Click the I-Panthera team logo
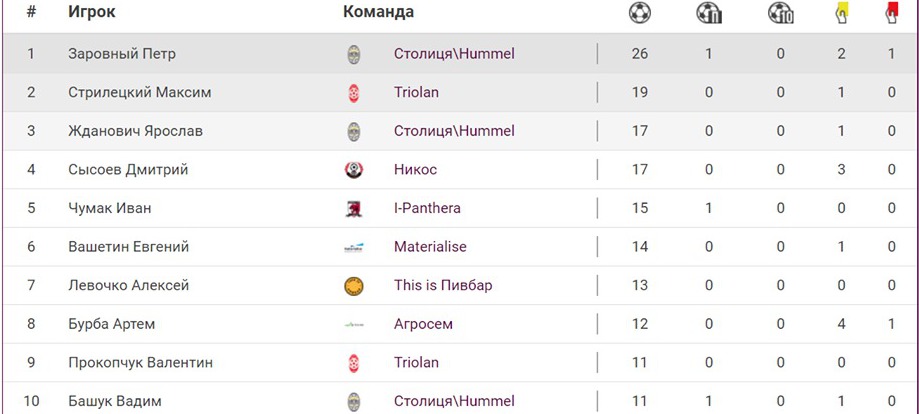This screenshot has width=919, height=414. click(x=353, y=209)
